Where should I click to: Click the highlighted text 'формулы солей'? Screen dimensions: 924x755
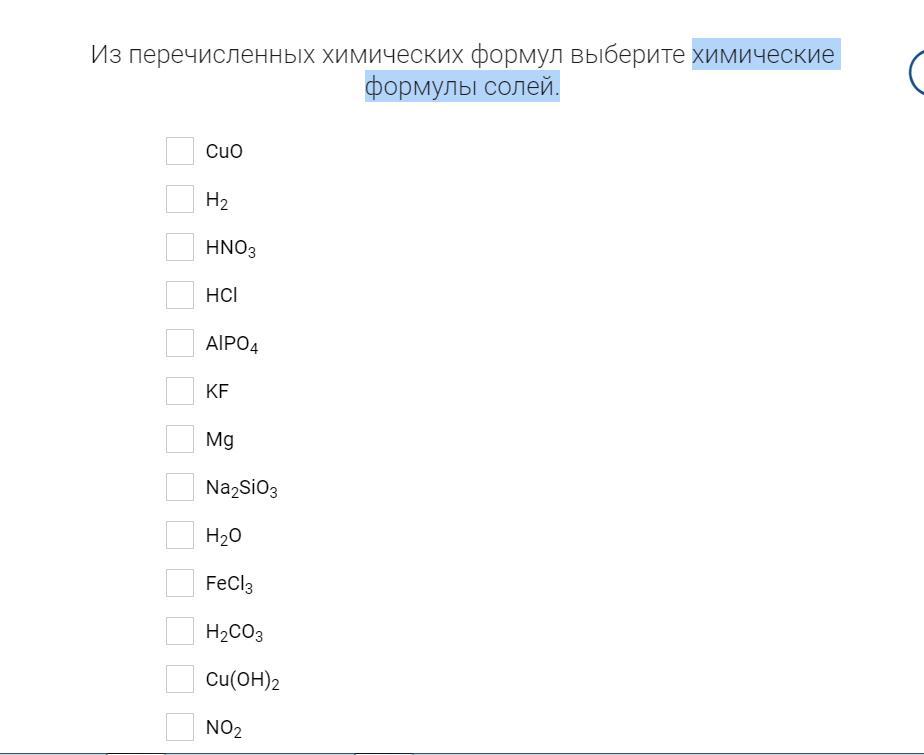coord(460,87)
